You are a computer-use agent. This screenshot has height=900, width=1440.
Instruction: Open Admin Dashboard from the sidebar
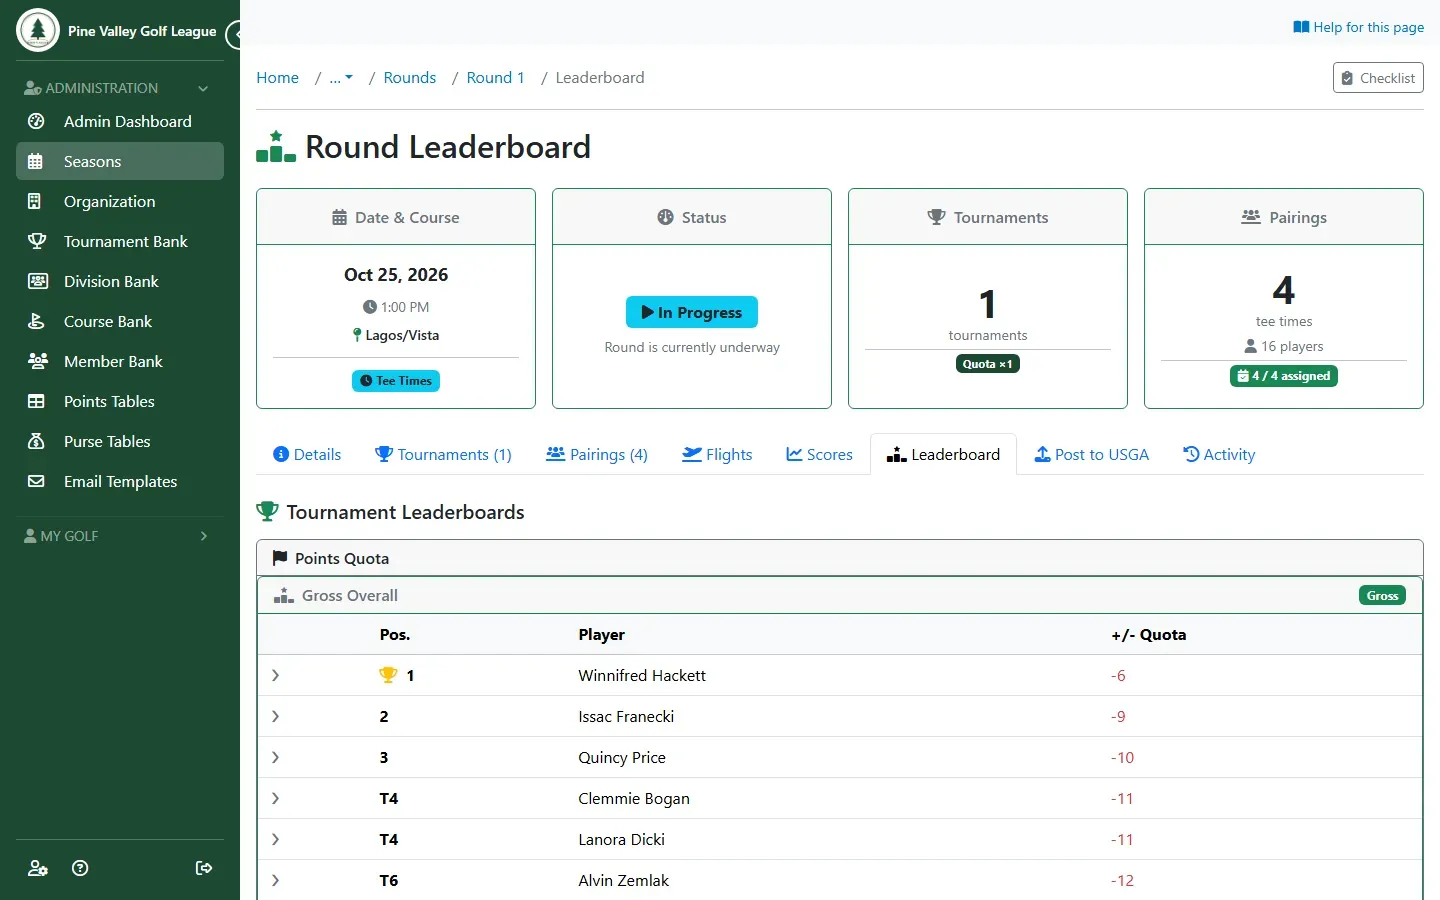point(120,121)
